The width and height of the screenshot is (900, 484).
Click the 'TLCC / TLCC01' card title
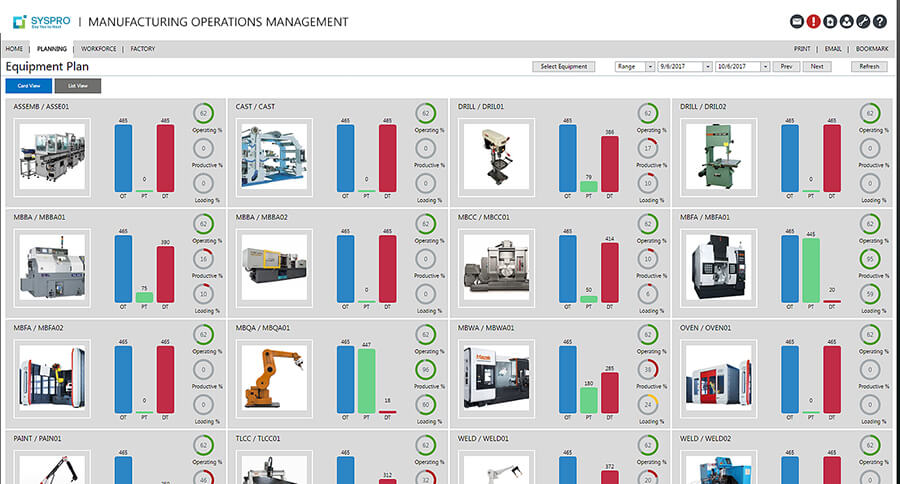coord(258,439)
